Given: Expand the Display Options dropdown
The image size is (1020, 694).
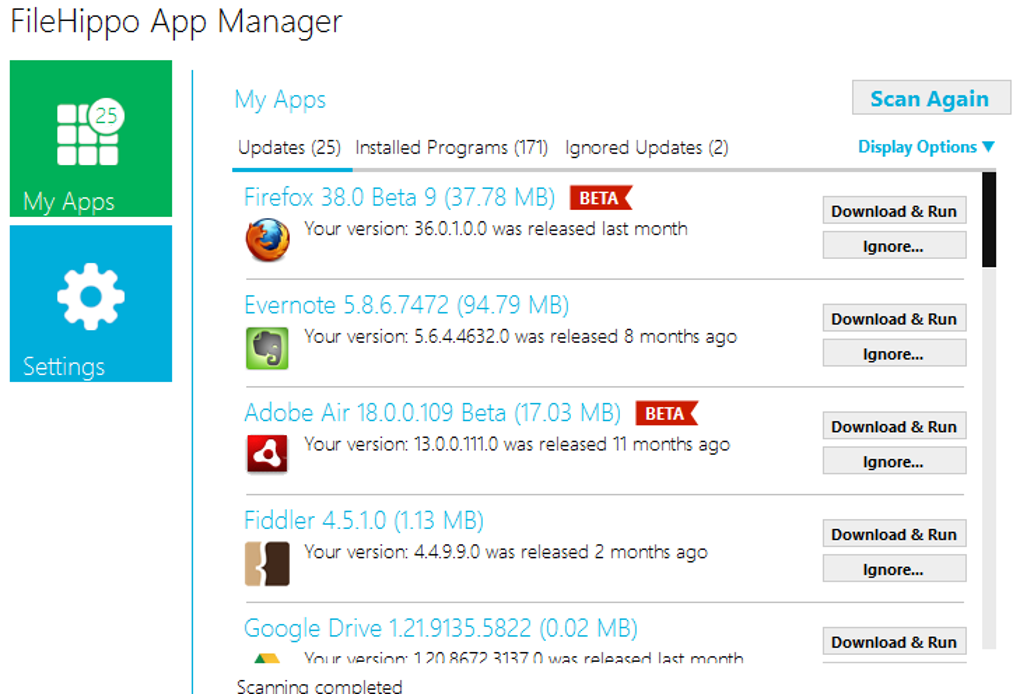Looking at the screenshot, I should click(926, 147).
